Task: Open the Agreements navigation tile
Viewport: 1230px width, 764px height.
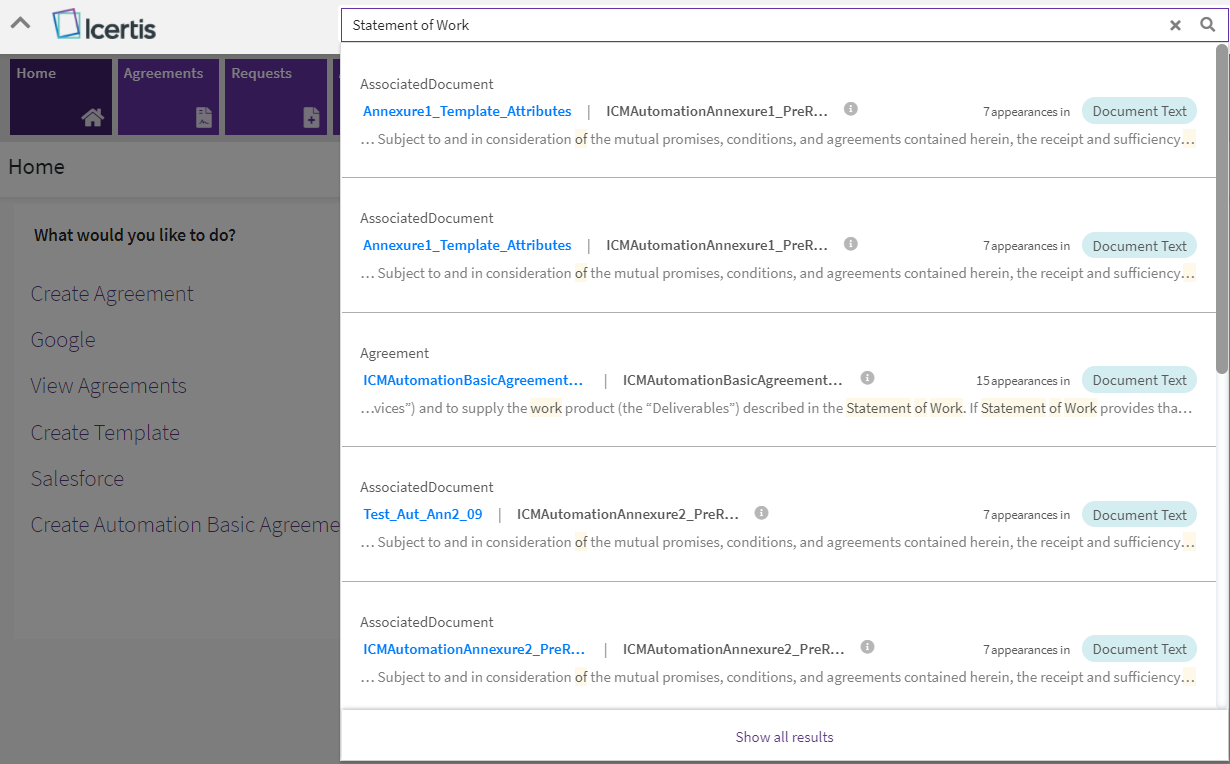Action: pos(167,96)
